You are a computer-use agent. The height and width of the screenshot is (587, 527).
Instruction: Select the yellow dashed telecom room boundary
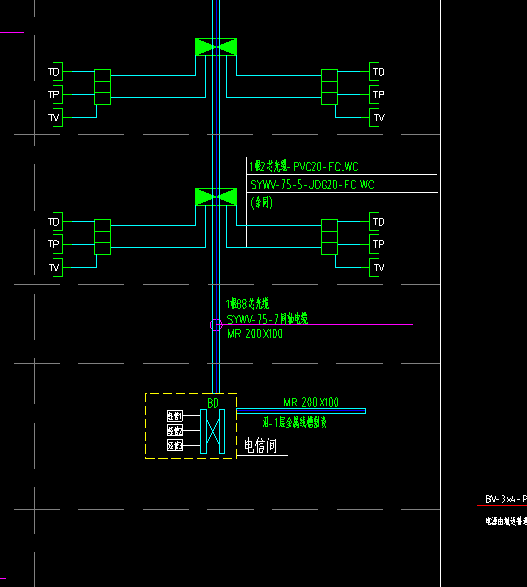191,426
